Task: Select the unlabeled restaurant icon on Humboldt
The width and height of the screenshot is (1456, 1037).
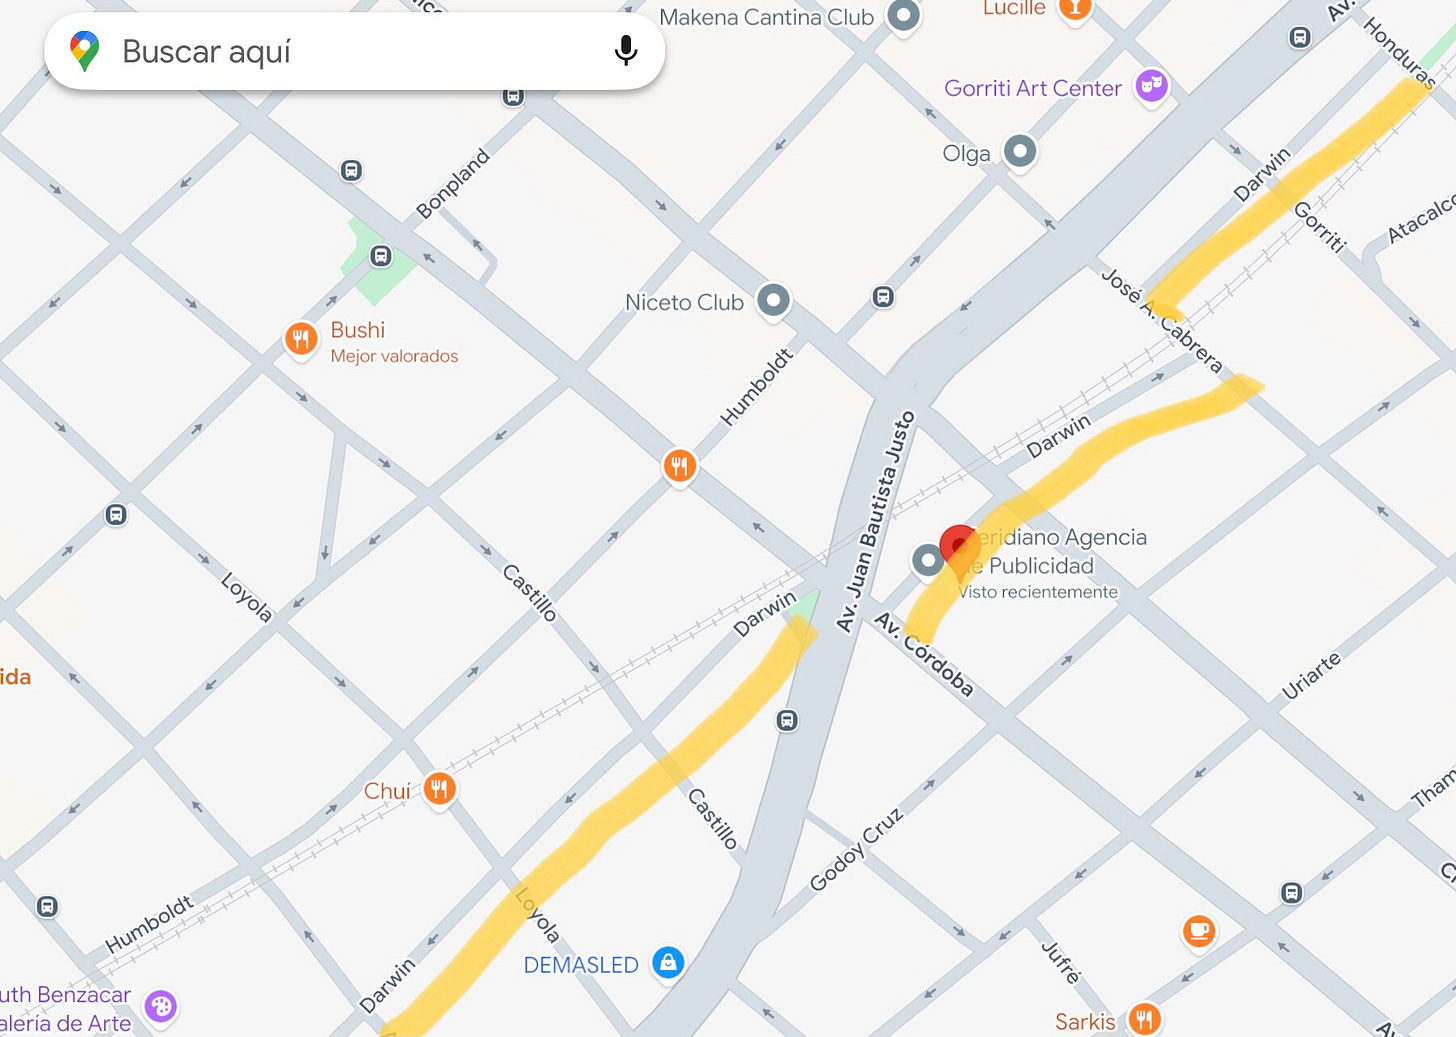Action: click(x=680, y=466)
